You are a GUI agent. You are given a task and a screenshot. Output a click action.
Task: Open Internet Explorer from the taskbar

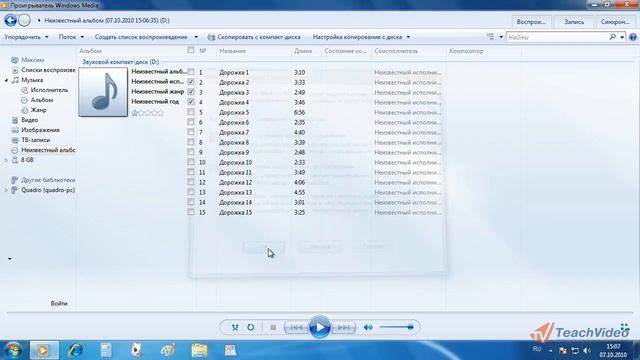coord(76,350)
